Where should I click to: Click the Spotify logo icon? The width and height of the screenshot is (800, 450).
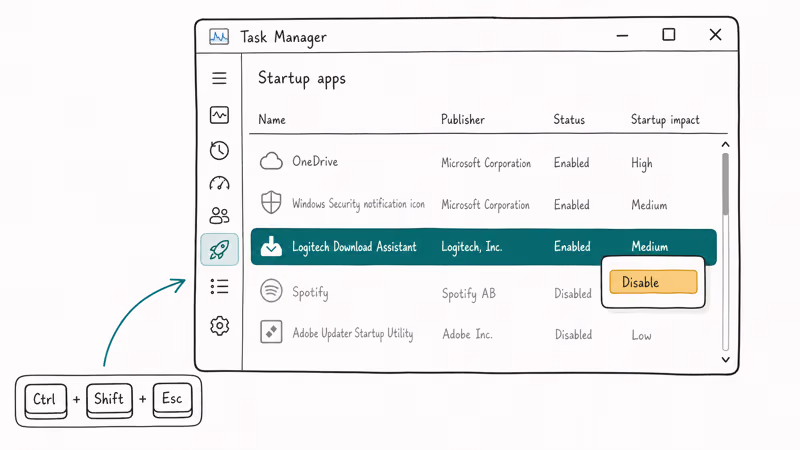tap(271, 291)
